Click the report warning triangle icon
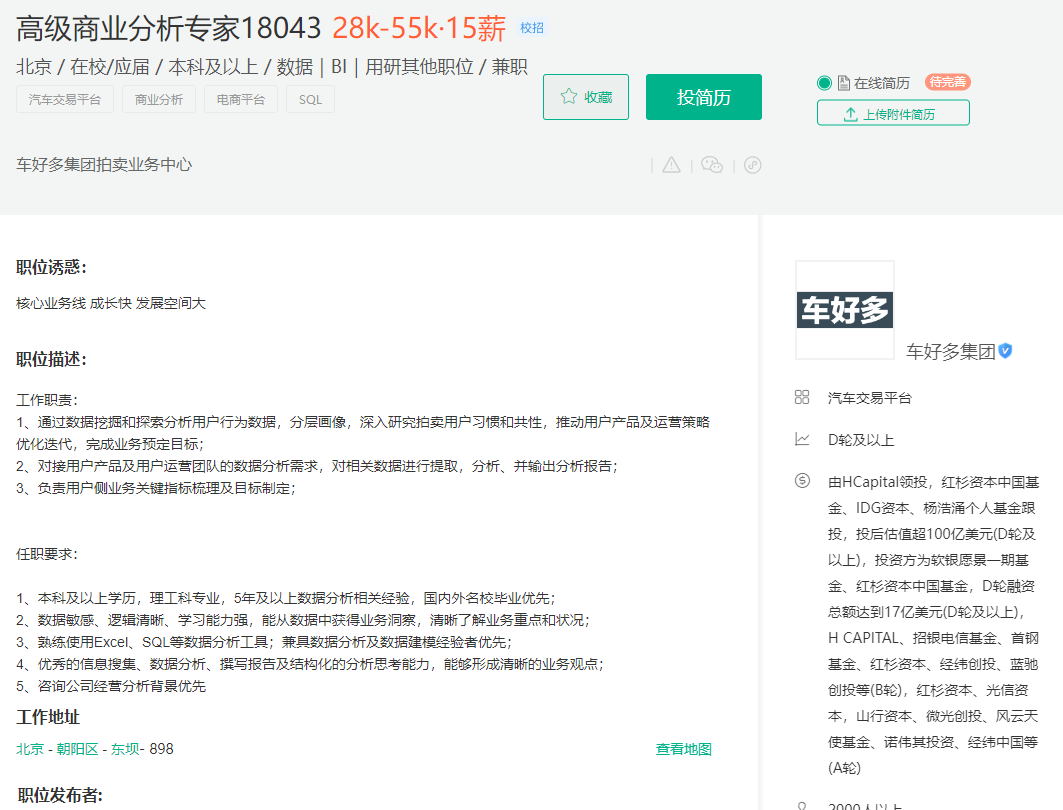Screen dimensions: 1063x810 (x=671, y=165)
